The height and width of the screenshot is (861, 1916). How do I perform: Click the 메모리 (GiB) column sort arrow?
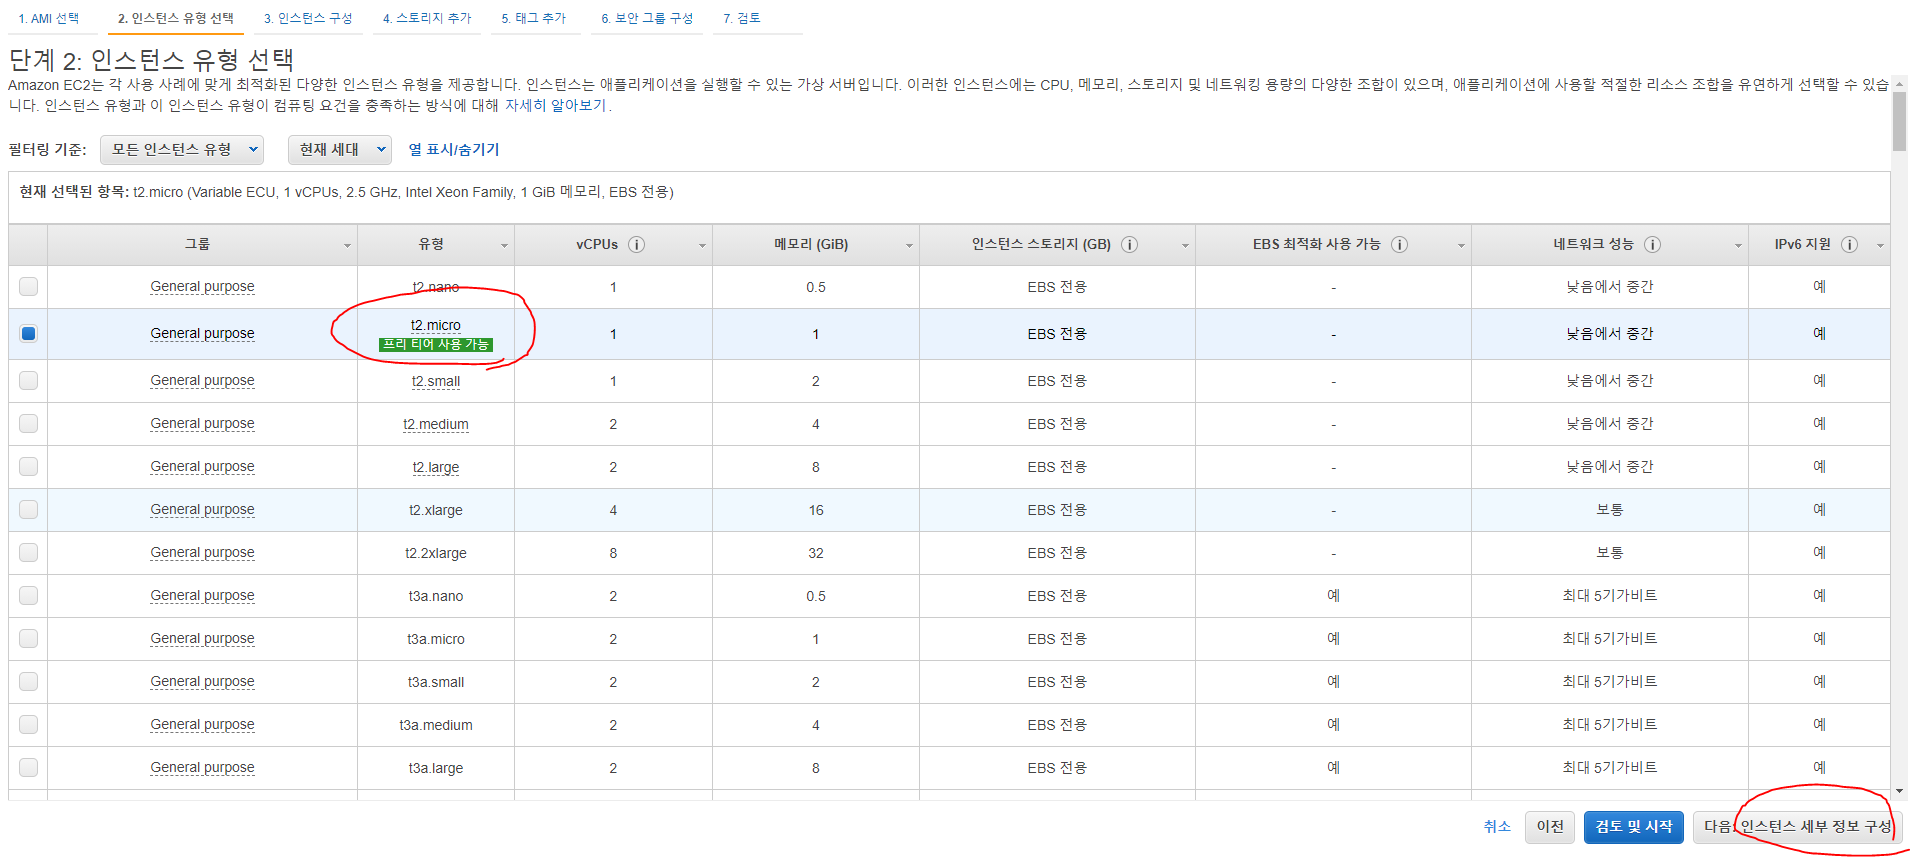(909, 246)
